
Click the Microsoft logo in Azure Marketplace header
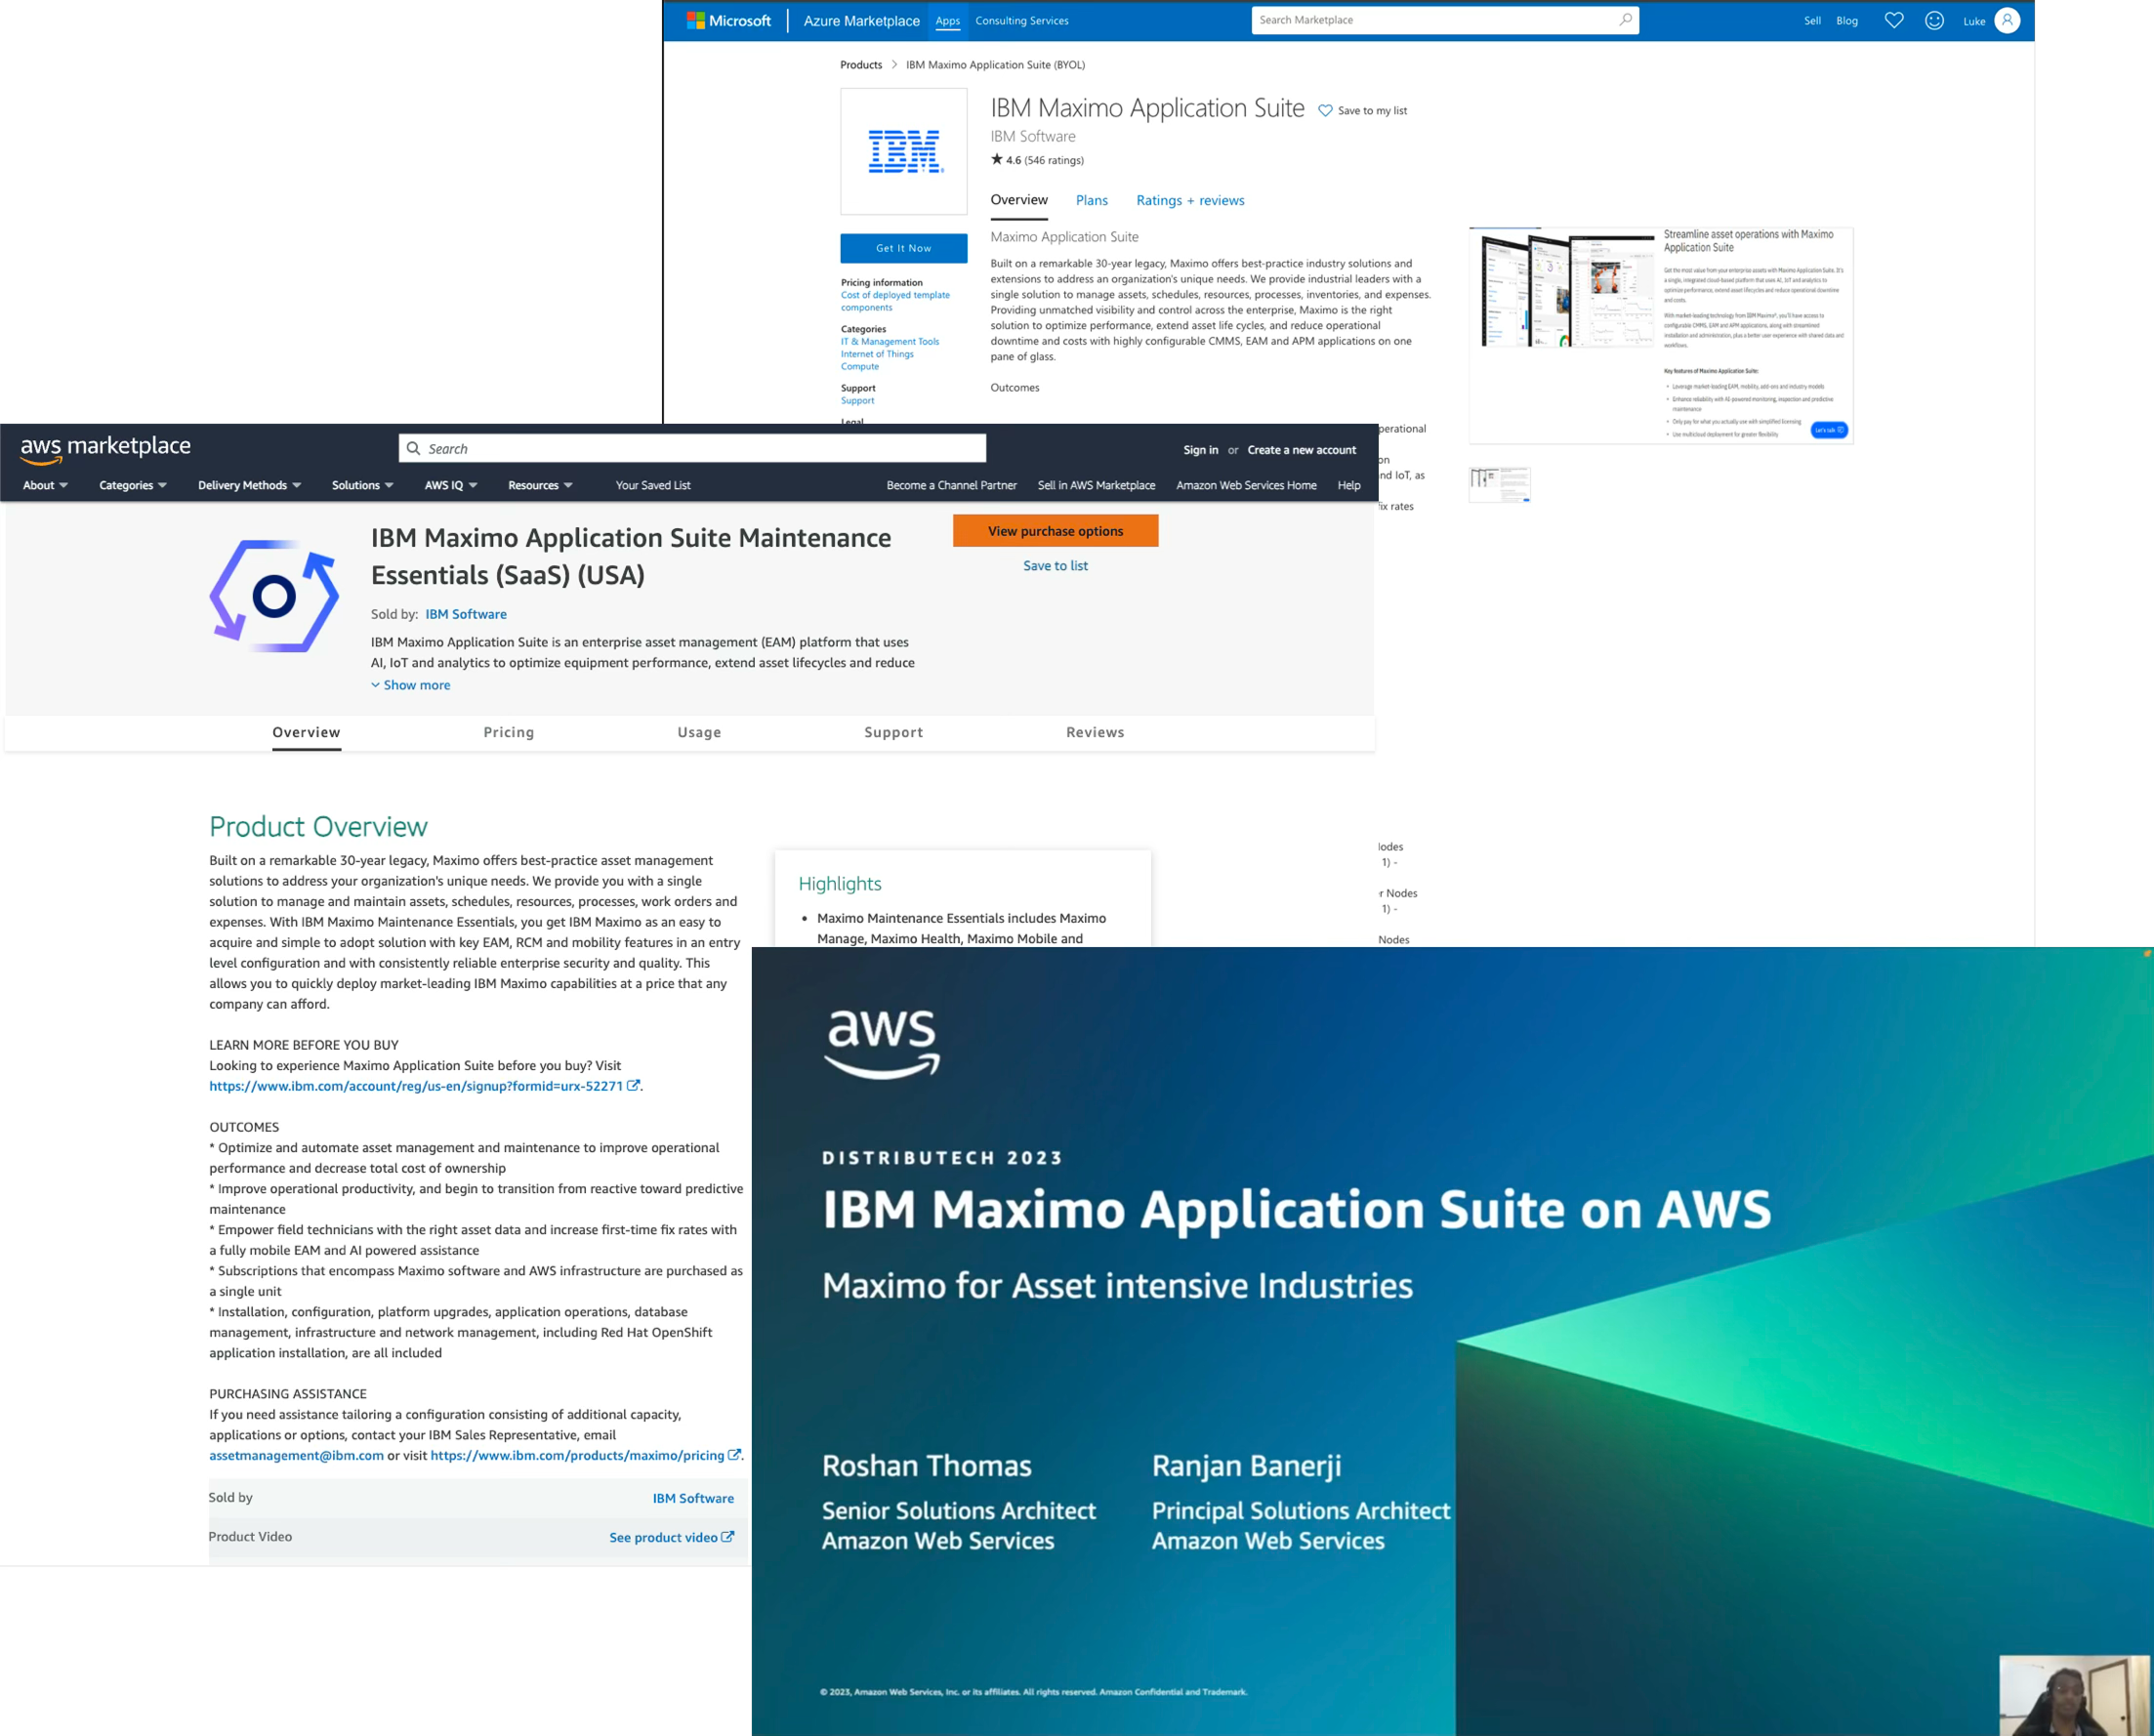click(728, 20)
